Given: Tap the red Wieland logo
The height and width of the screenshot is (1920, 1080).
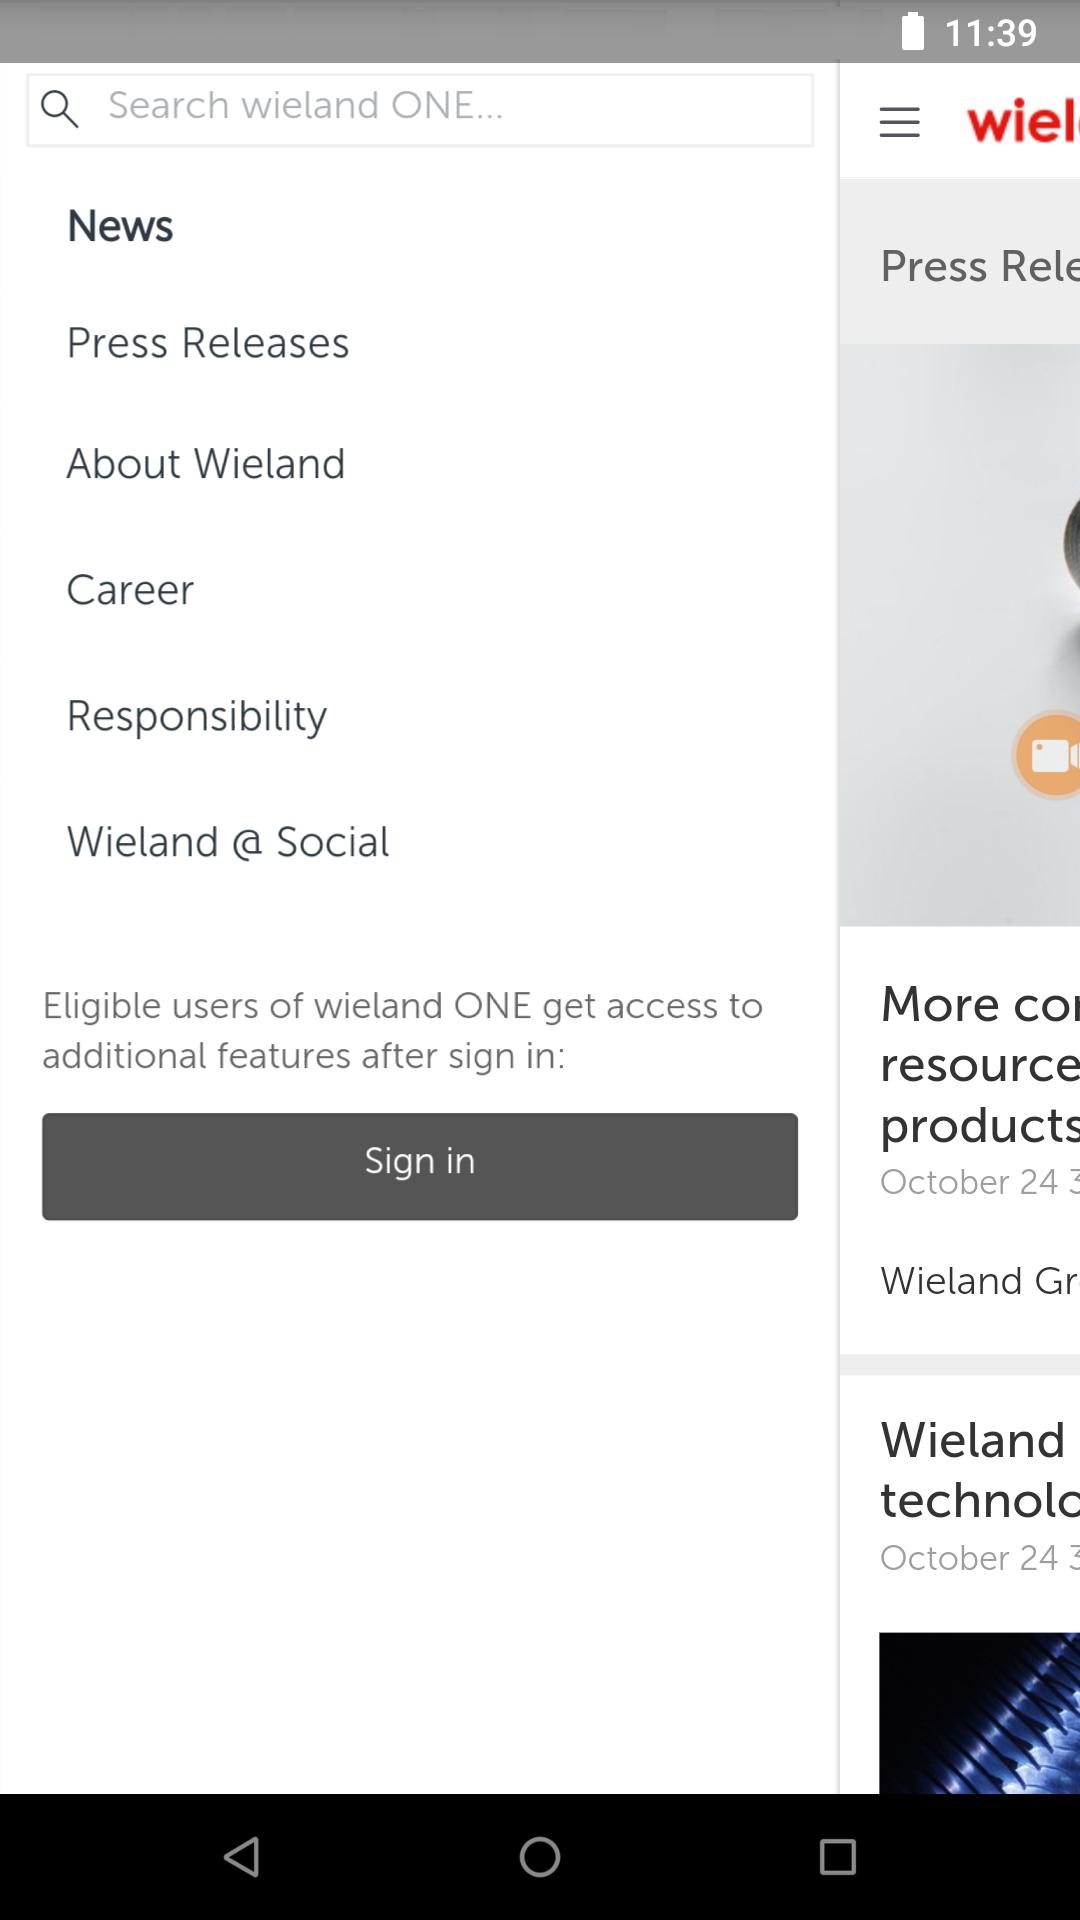Looking at the screenshot, I should point(1023,121).
